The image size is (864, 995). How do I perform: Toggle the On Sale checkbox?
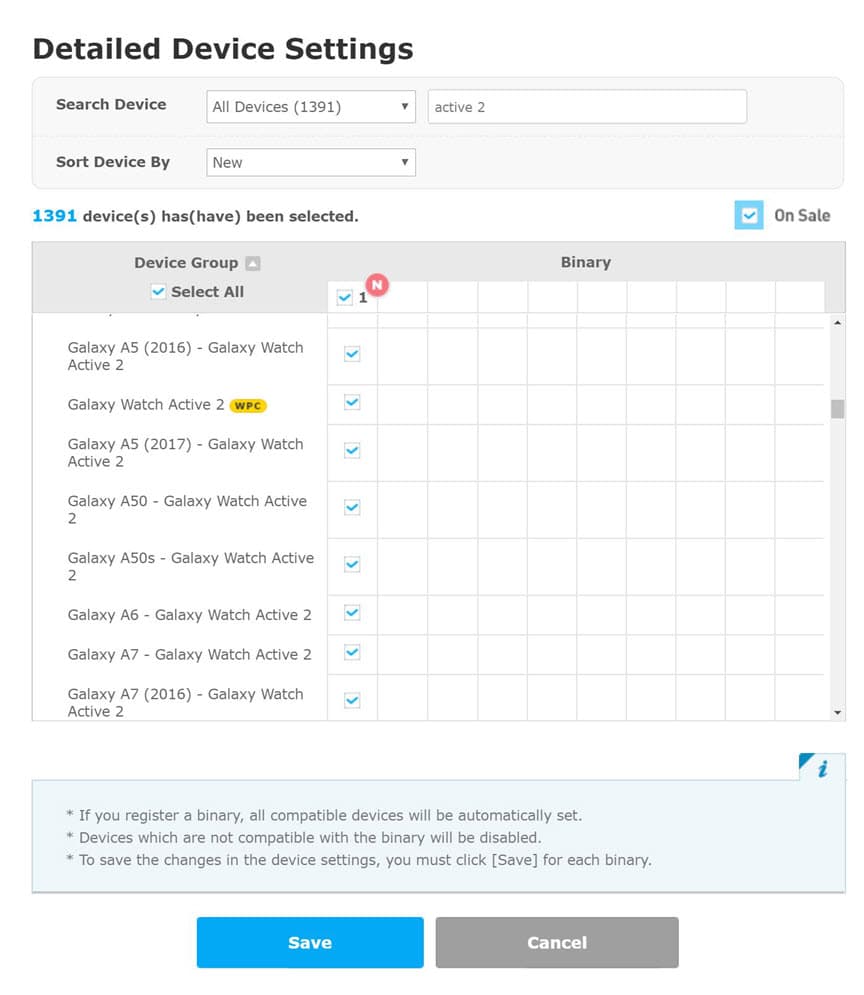749,215
